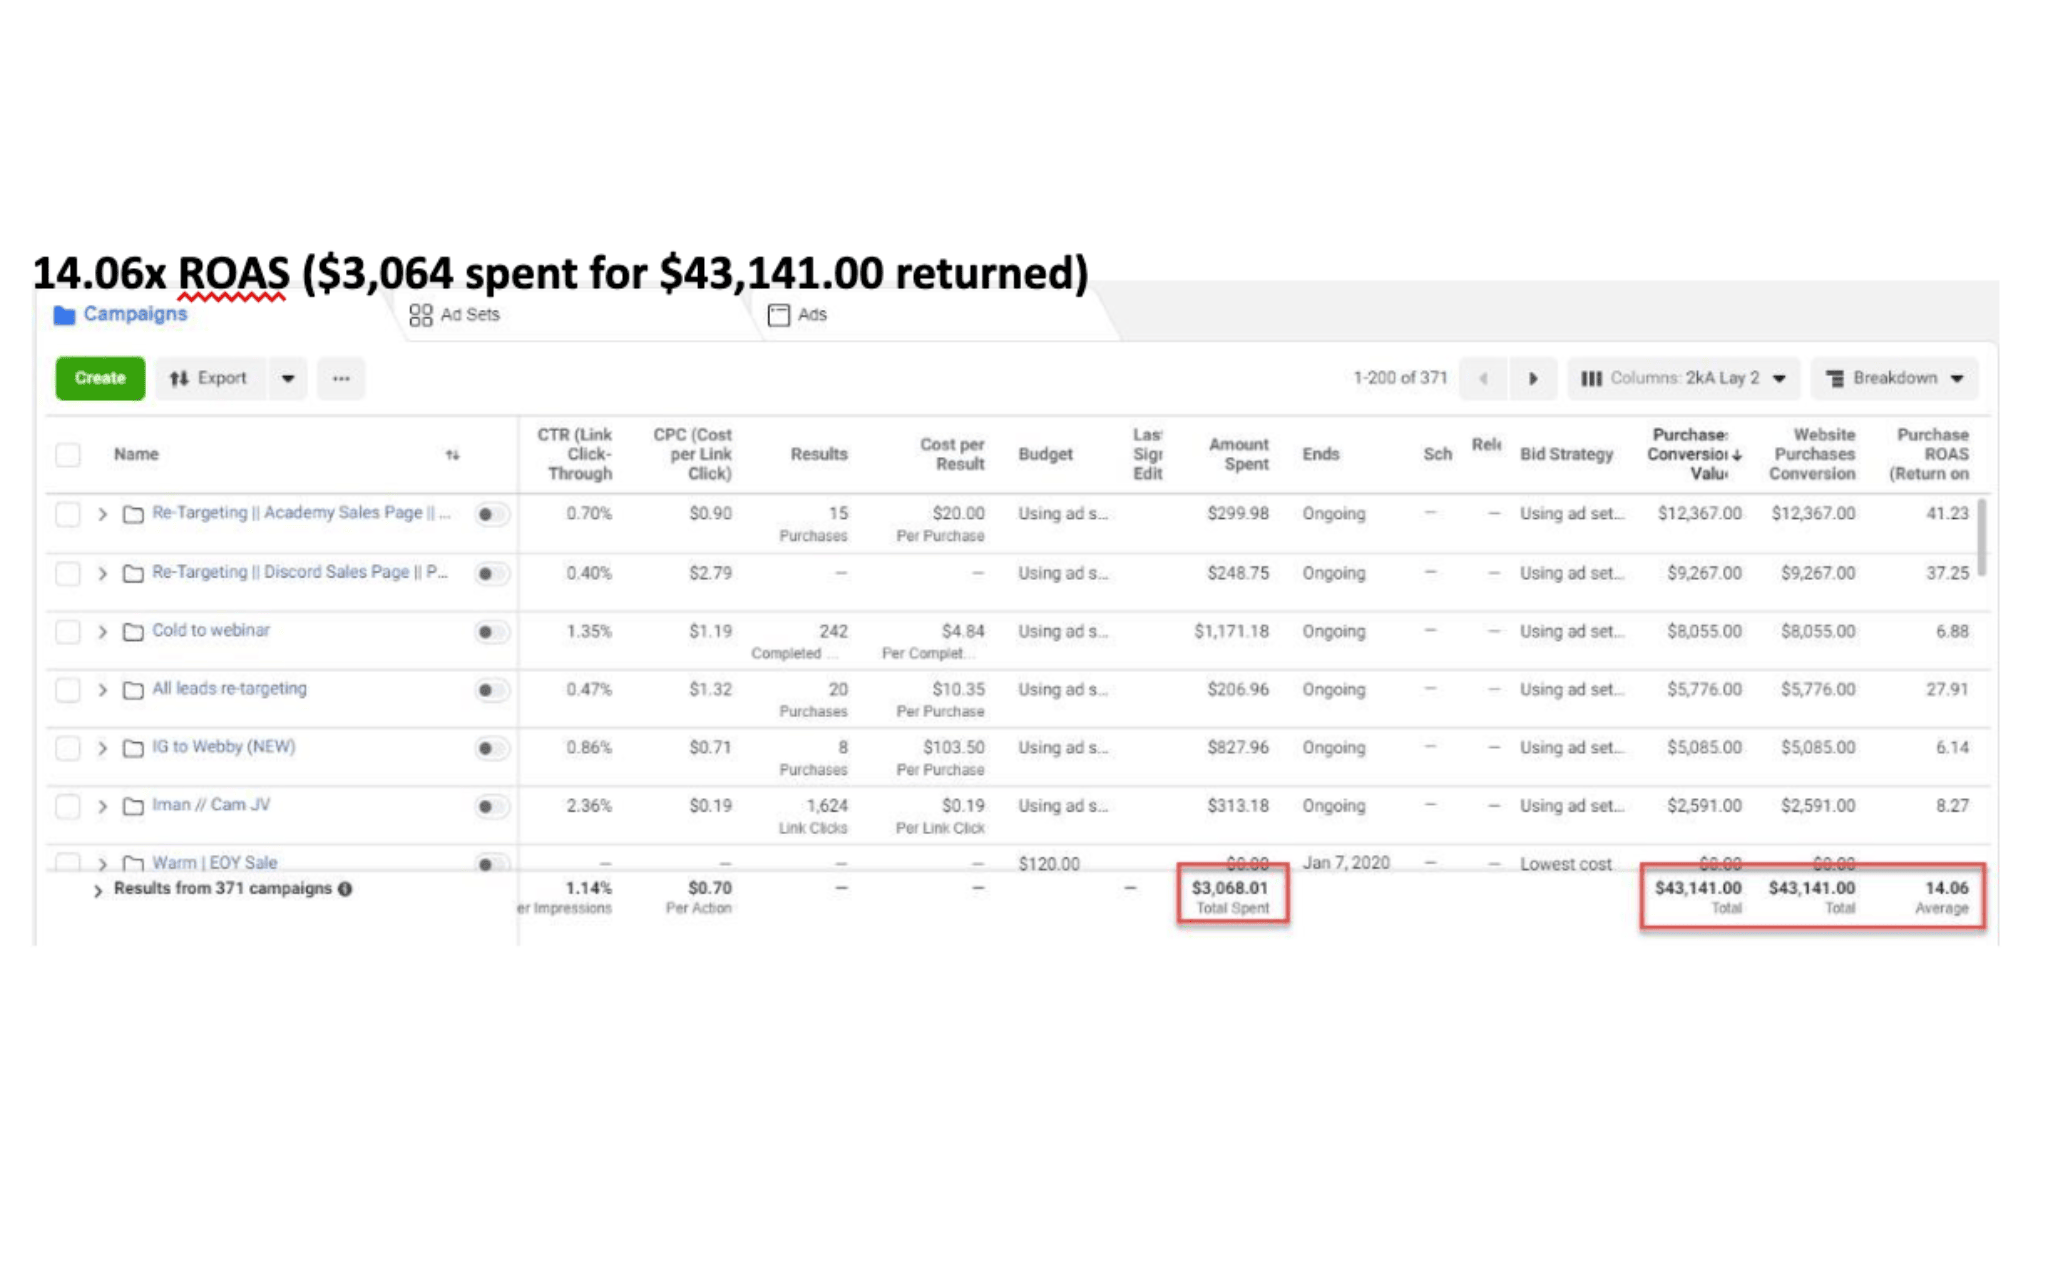
Task: Expand the IG to Webby (NEW) campaign row
Action: tap(102, 748)
